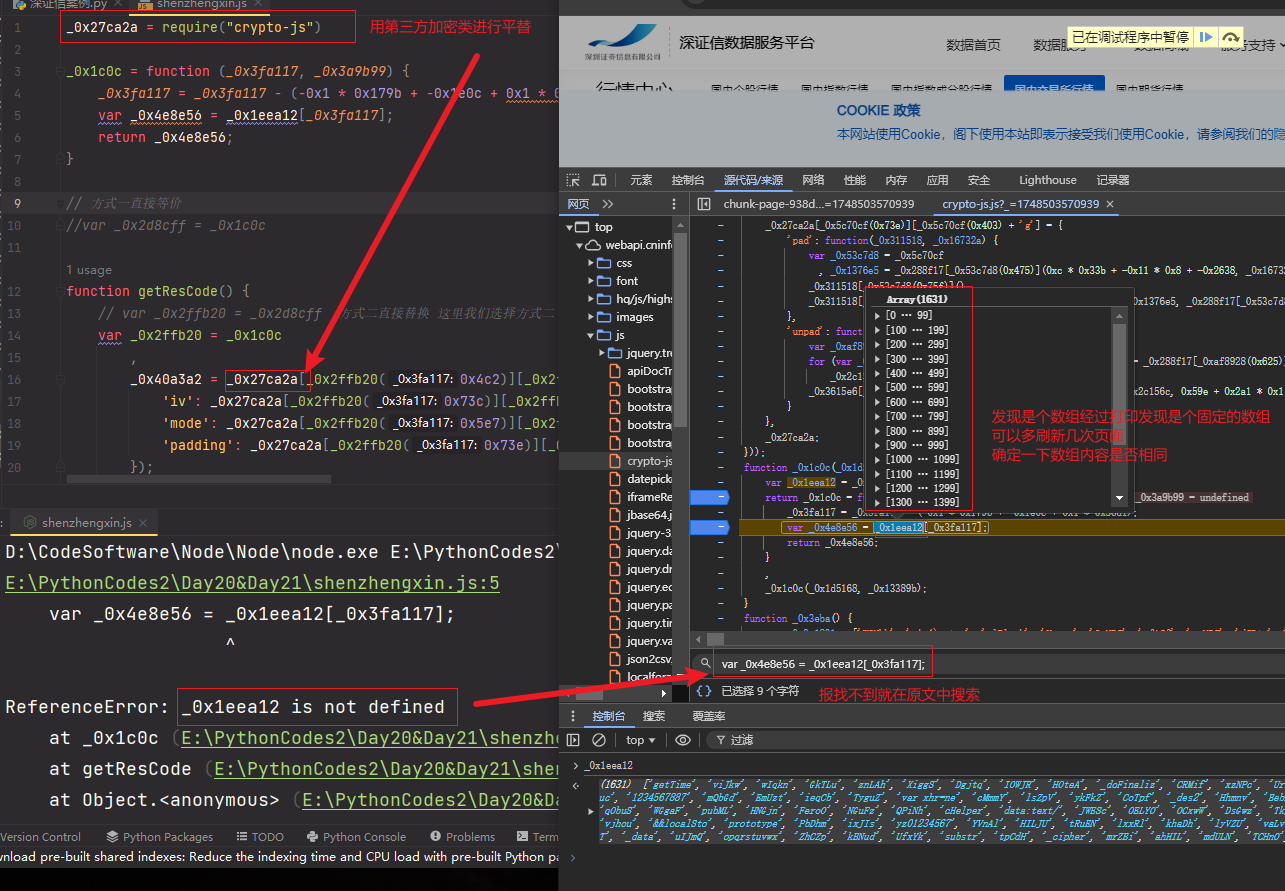Select the iframeRe file in navigator
Screen dimensions: 1285x891
640,497
